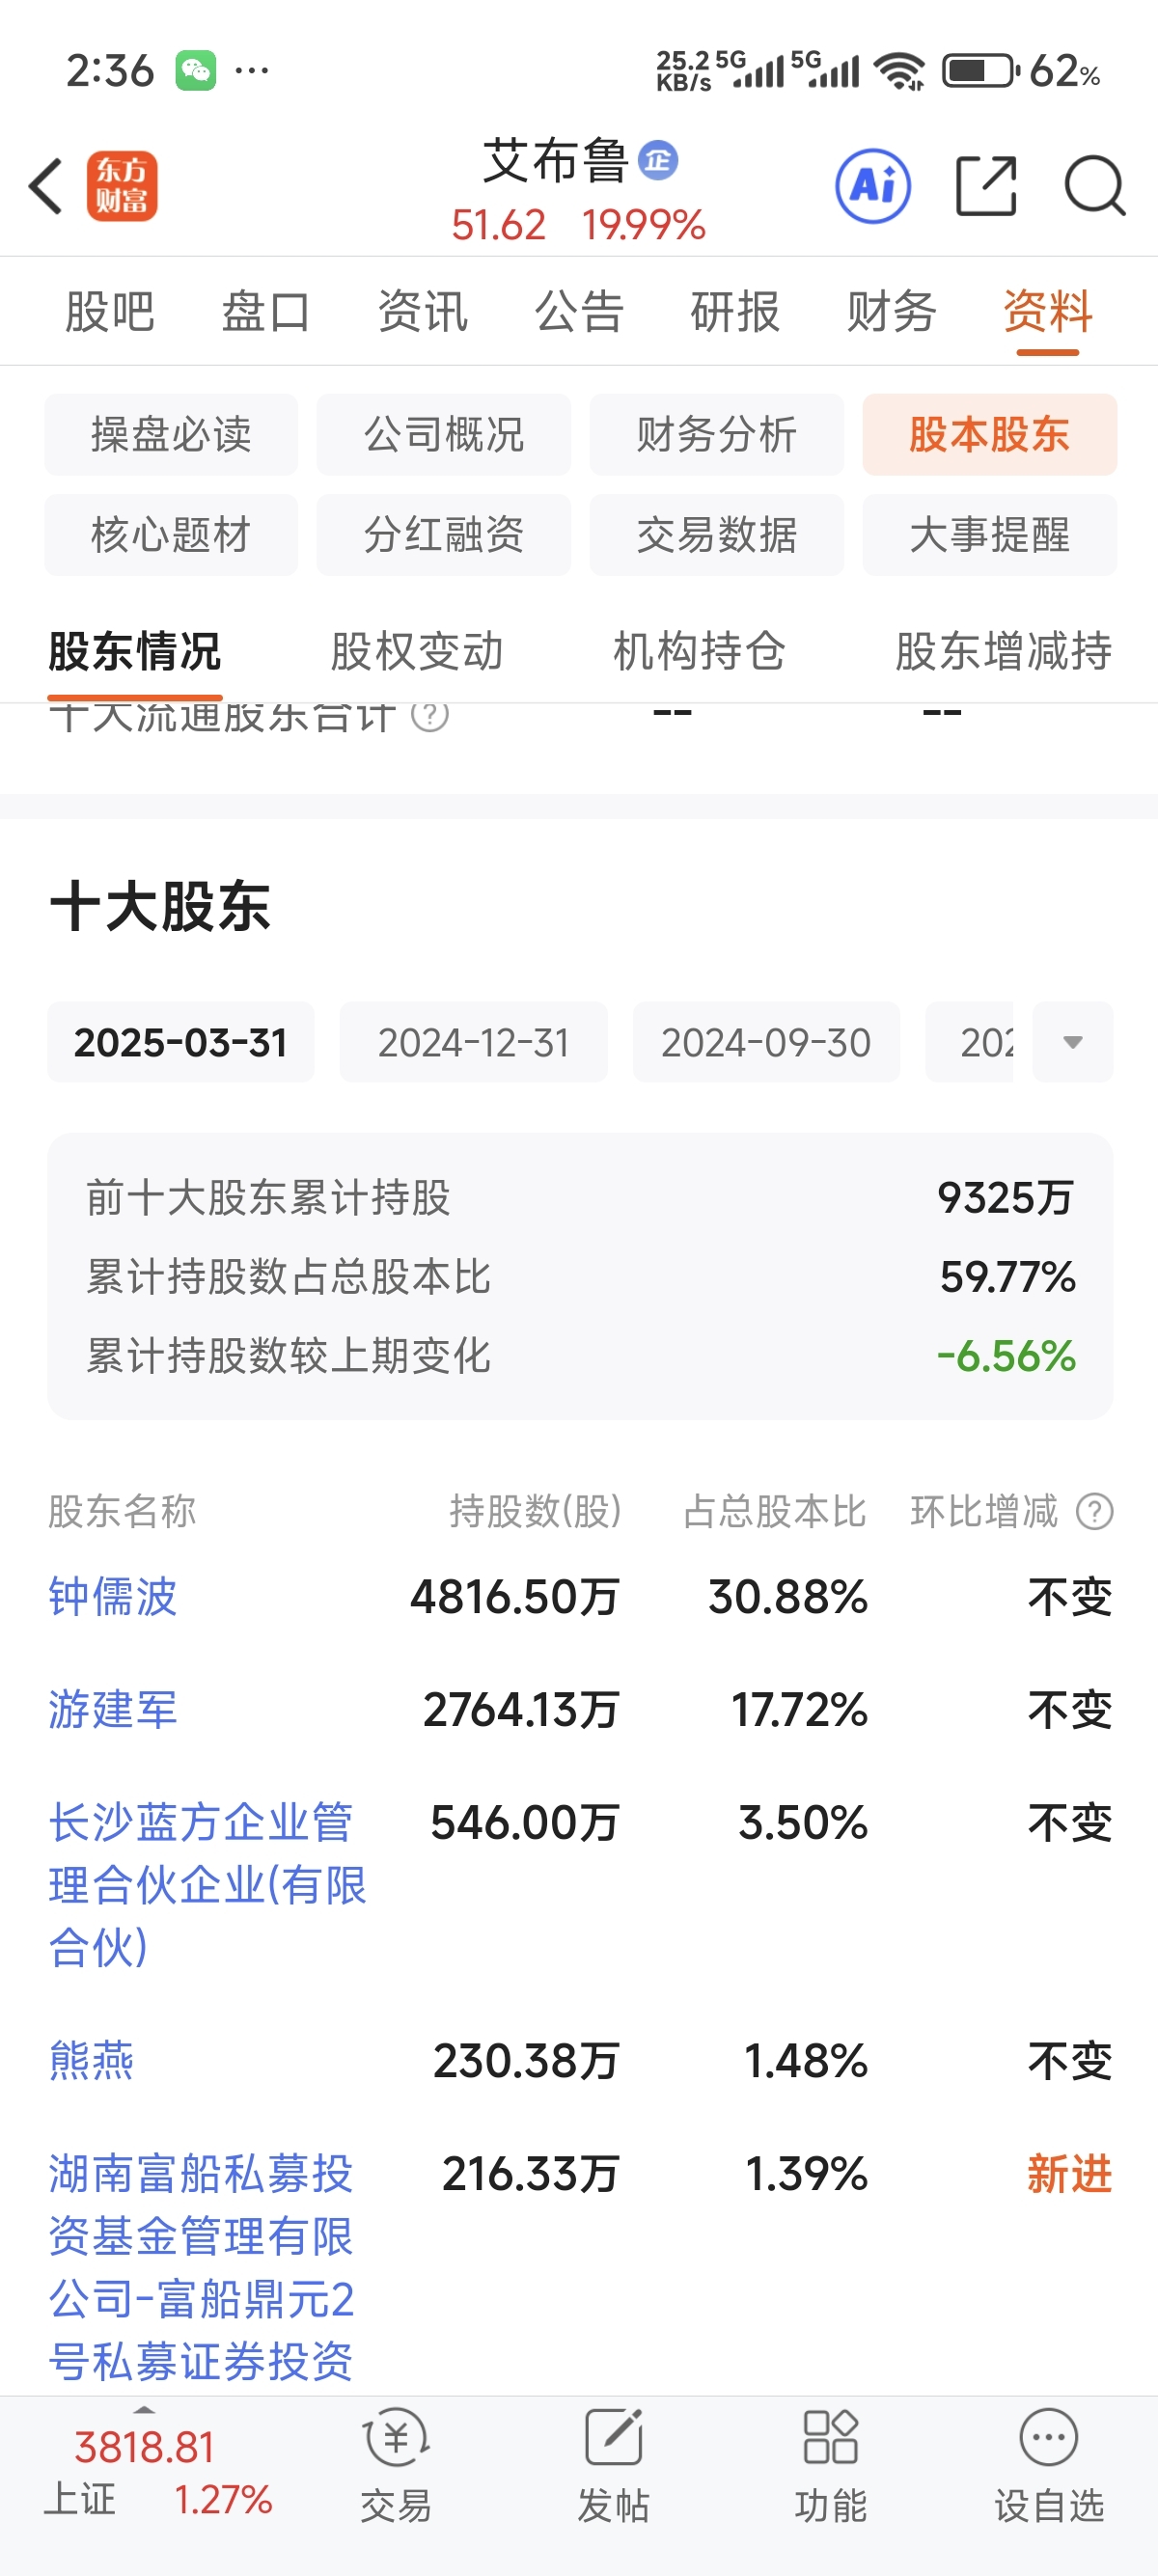The image size is (1158, 2576).
Task: Tap the 持股数(股) column header
Action: coord(536,1511)
